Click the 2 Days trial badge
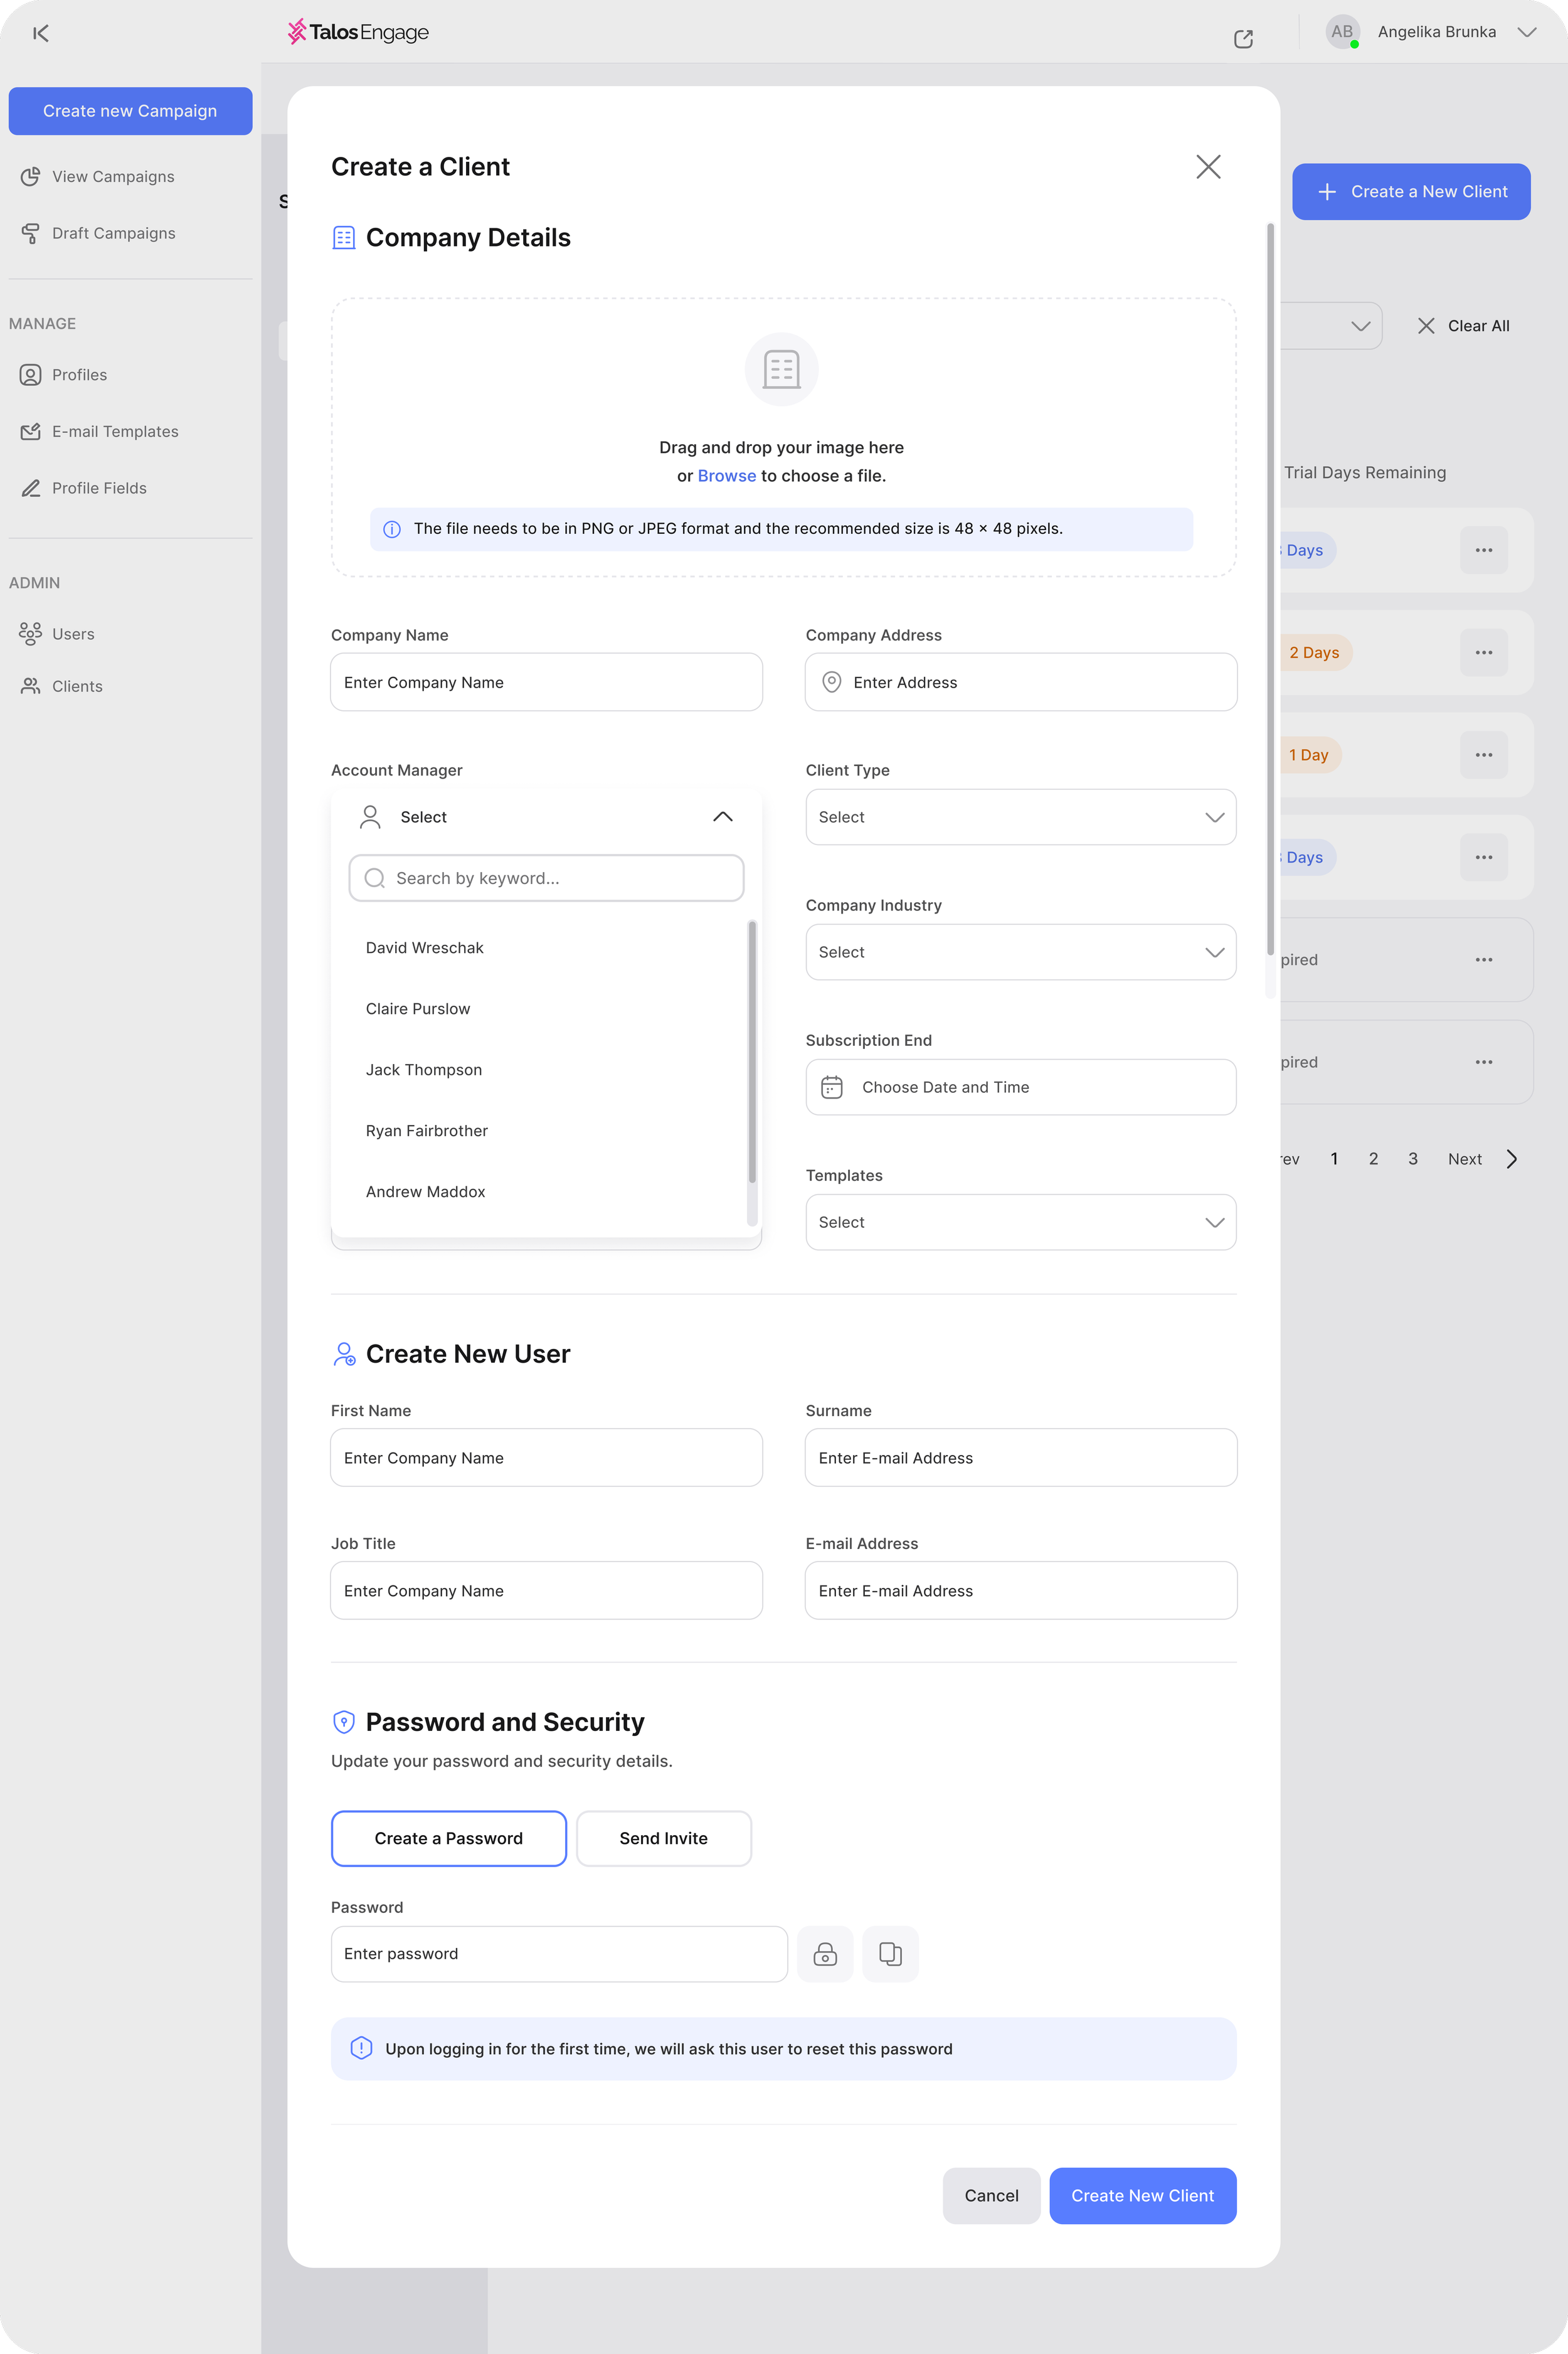The height and width of the screenshot is (2354, 1568). coord(1314,653)
